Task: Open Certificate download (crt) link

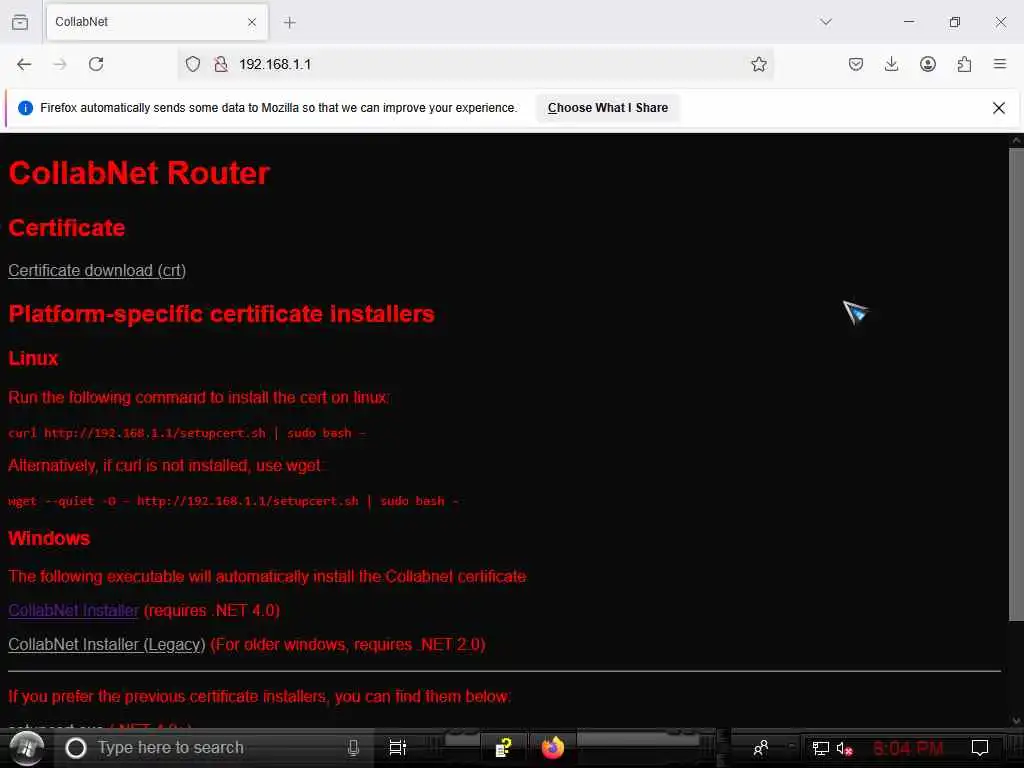Action: [x=97, y=270]
